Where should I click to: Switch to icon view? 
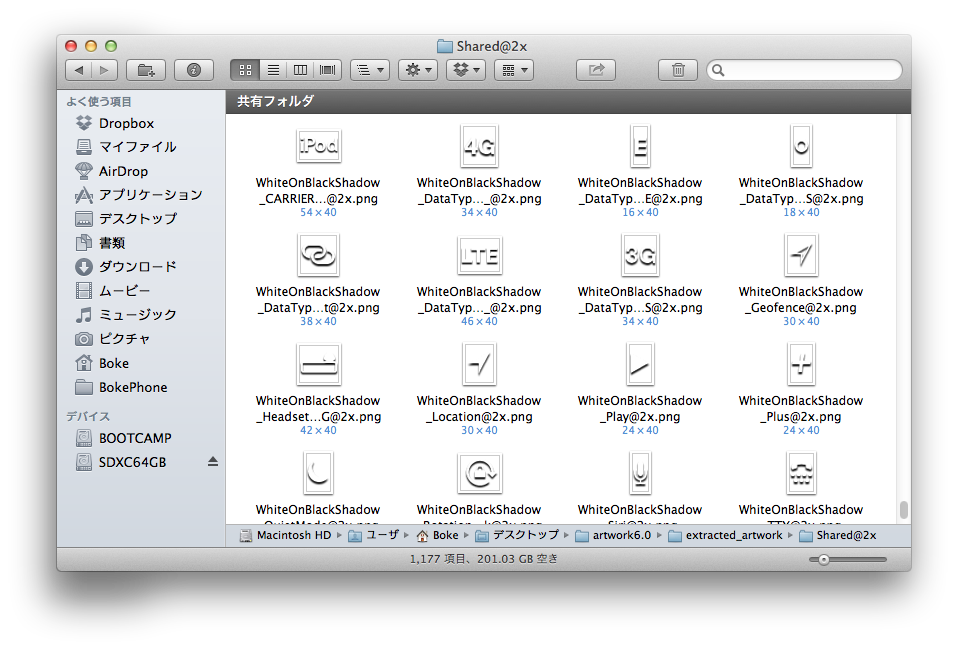point(245,70)
